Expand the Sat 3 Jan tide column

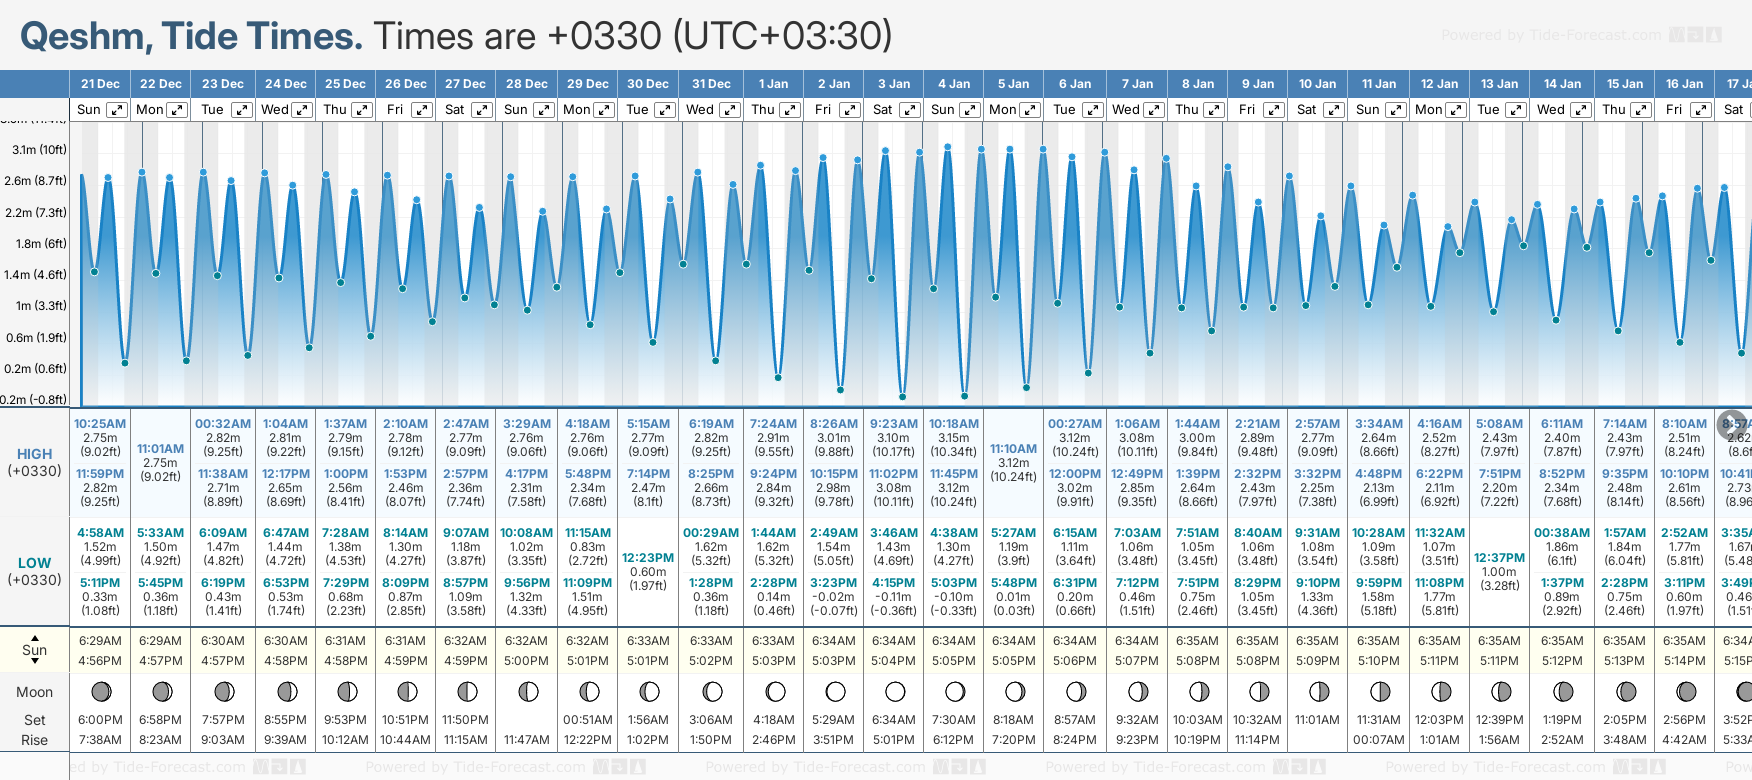click(910, 110)
